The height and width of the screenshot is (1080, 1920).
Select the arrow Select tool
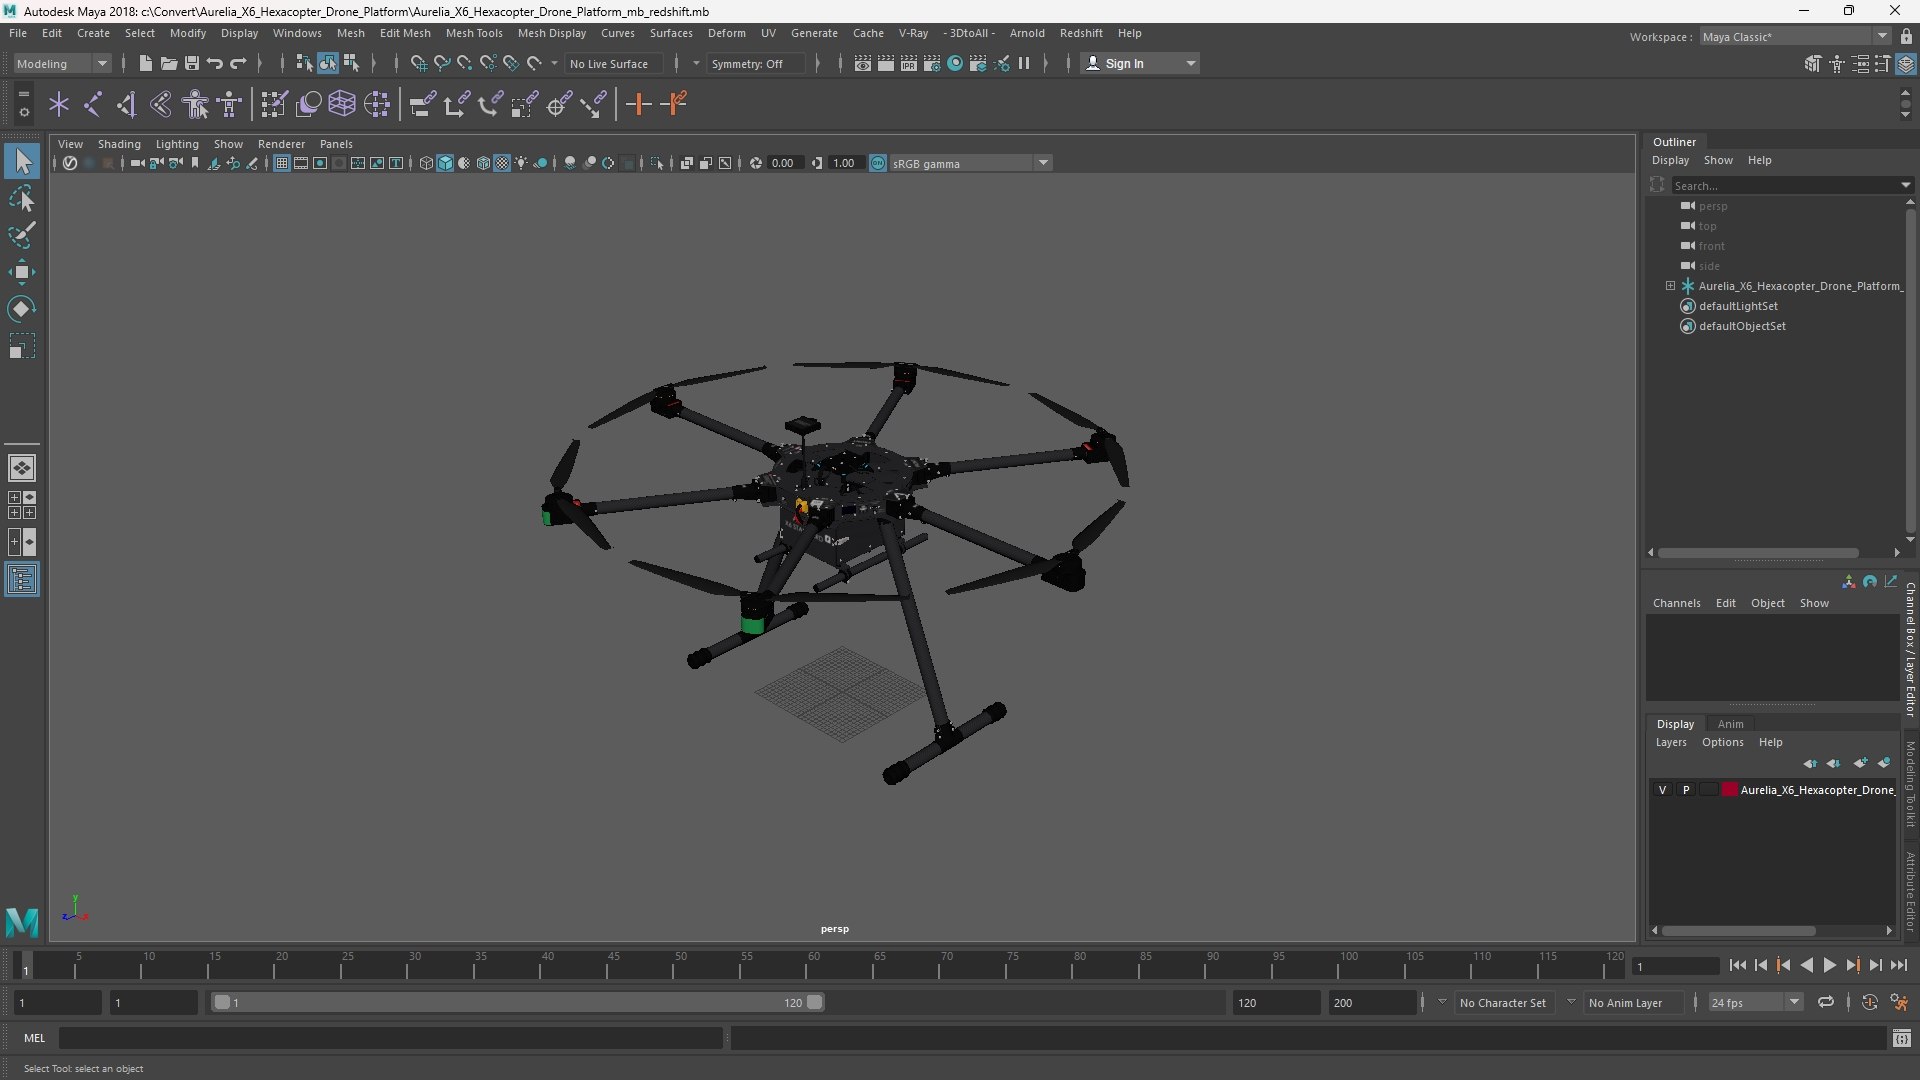[x=22, y=161]
